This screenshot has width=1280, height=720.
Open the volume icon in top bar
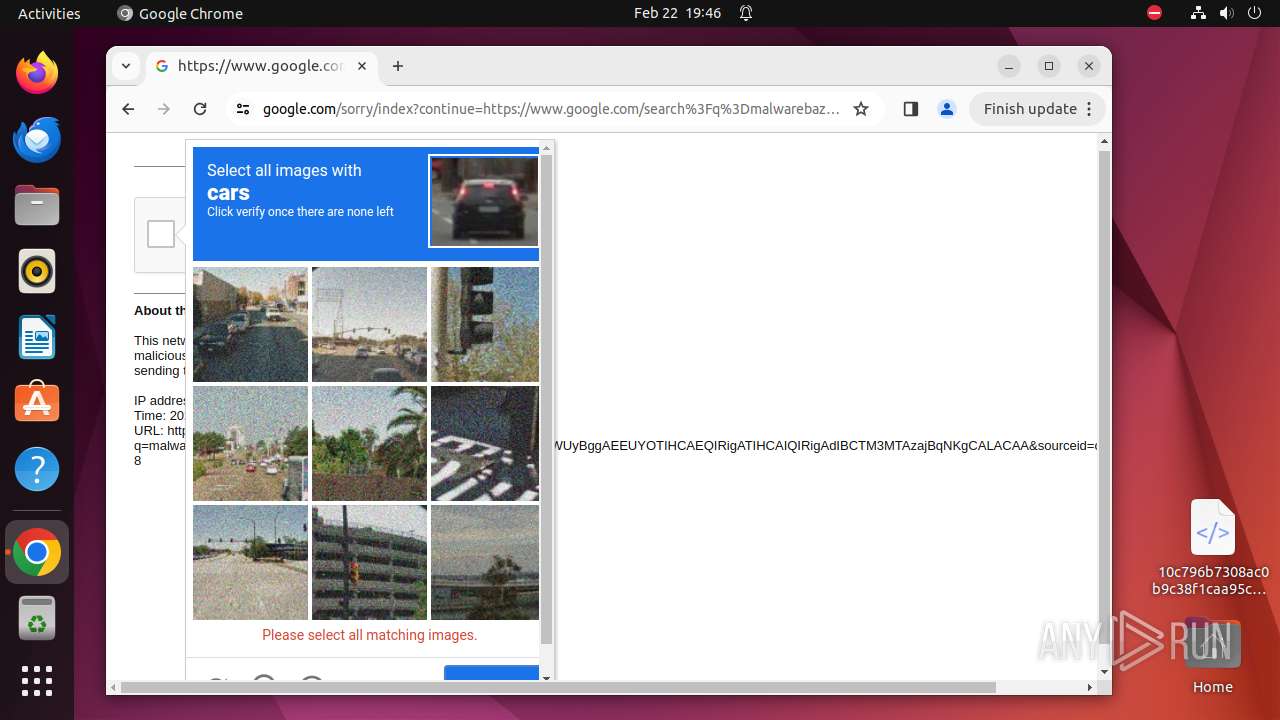coord(1226,13)
